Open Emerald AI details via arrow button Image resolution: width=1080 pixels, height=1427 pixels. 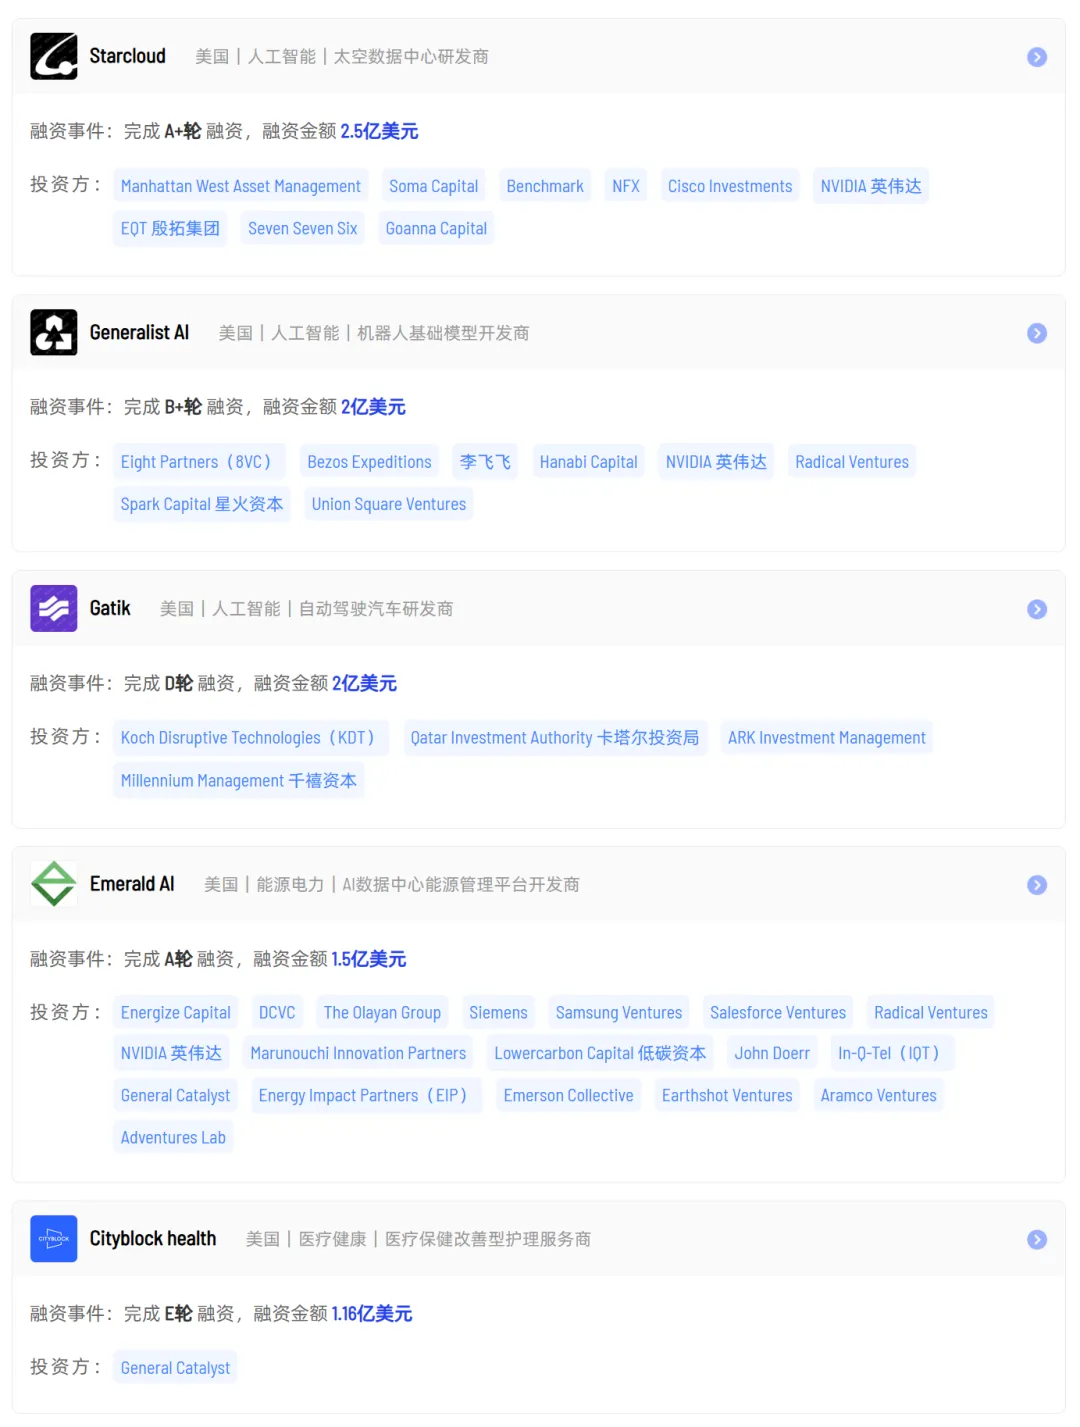pos(1037,885)
